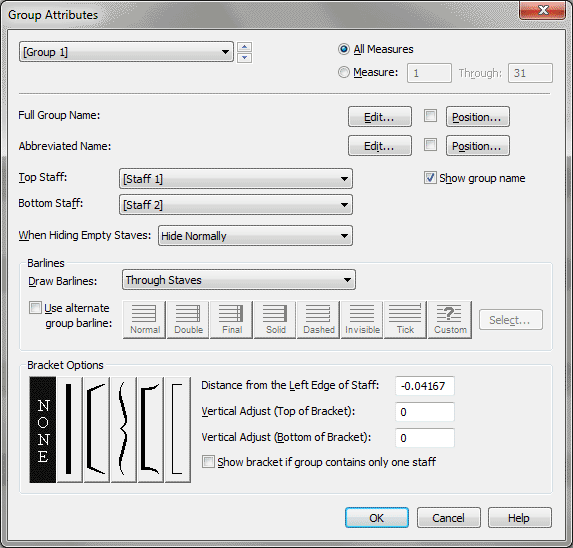The width and height of the screenshot is (573, 548).
Task: Check Show bracket if group contains one staff
Action: tap(208, 462)
